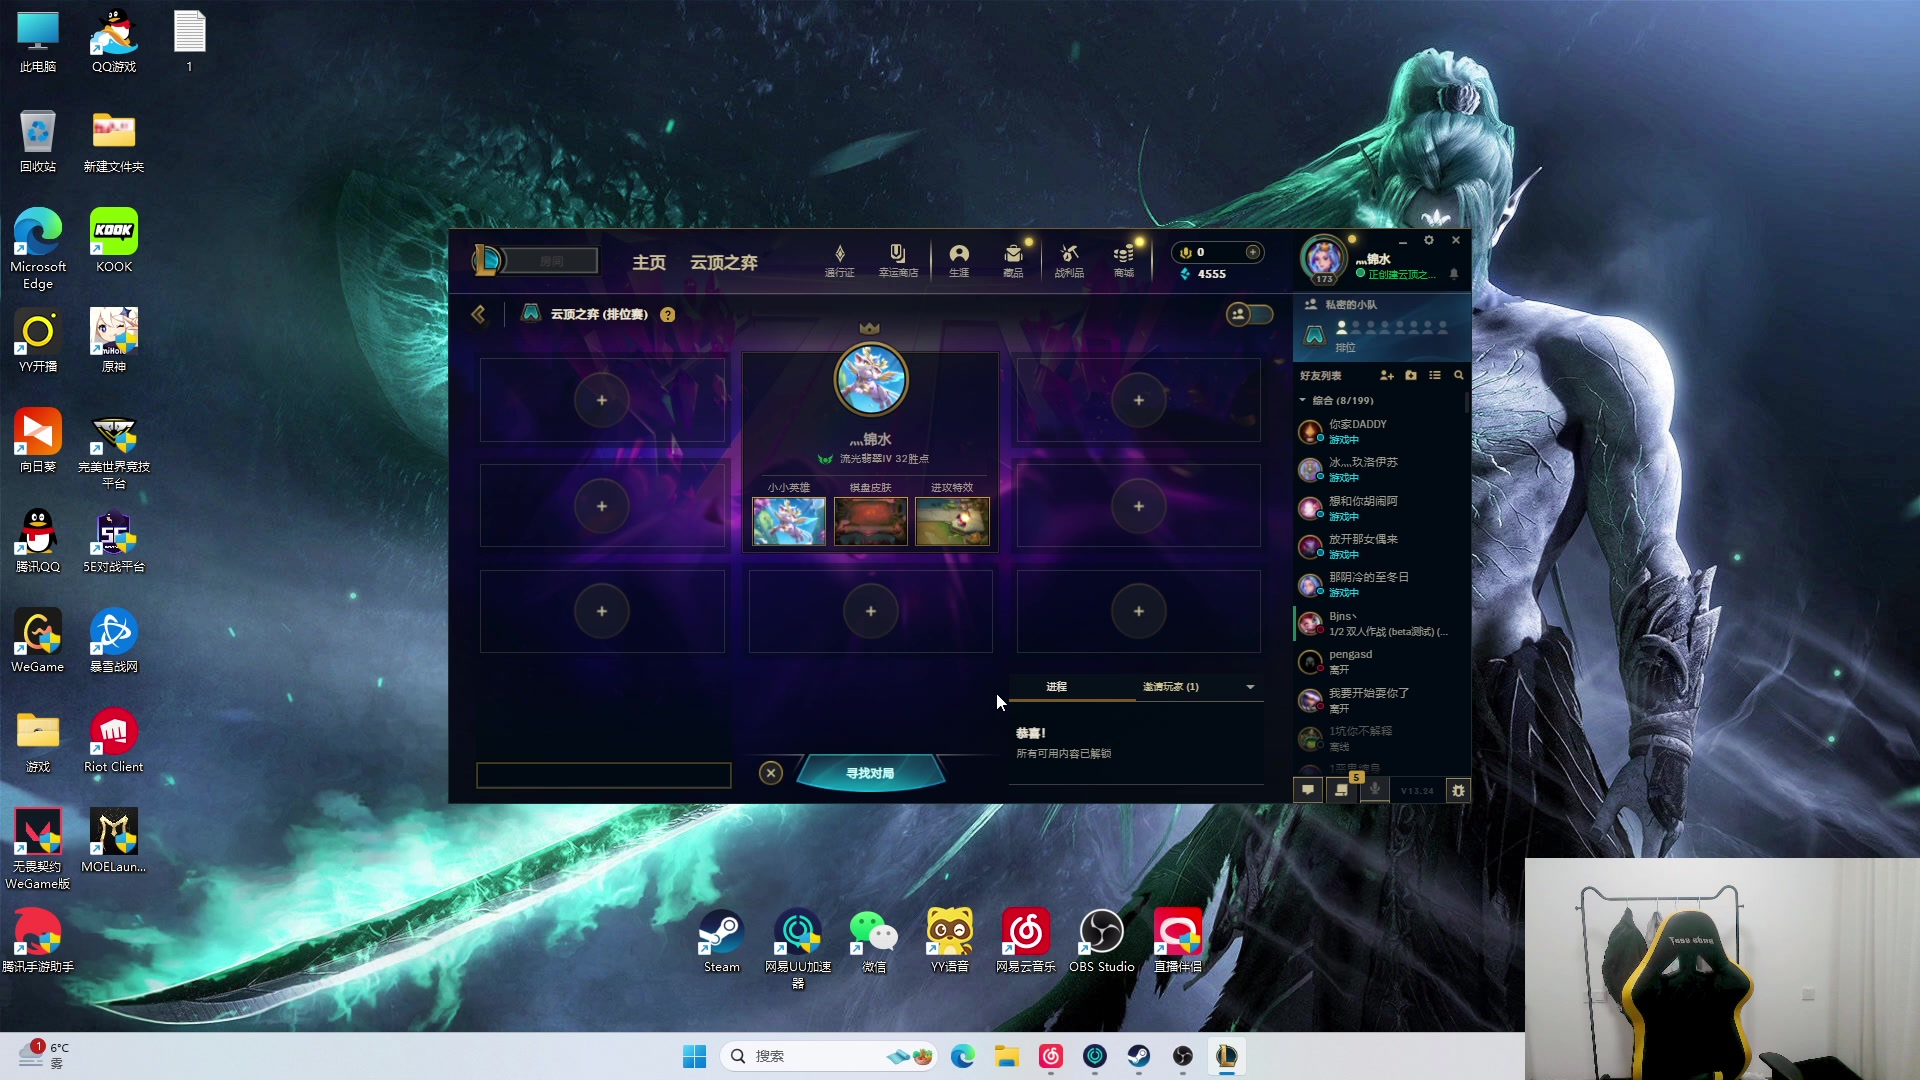Open the chat bubble icon
This screenshot has height=1080, width=1920.
1307,790
